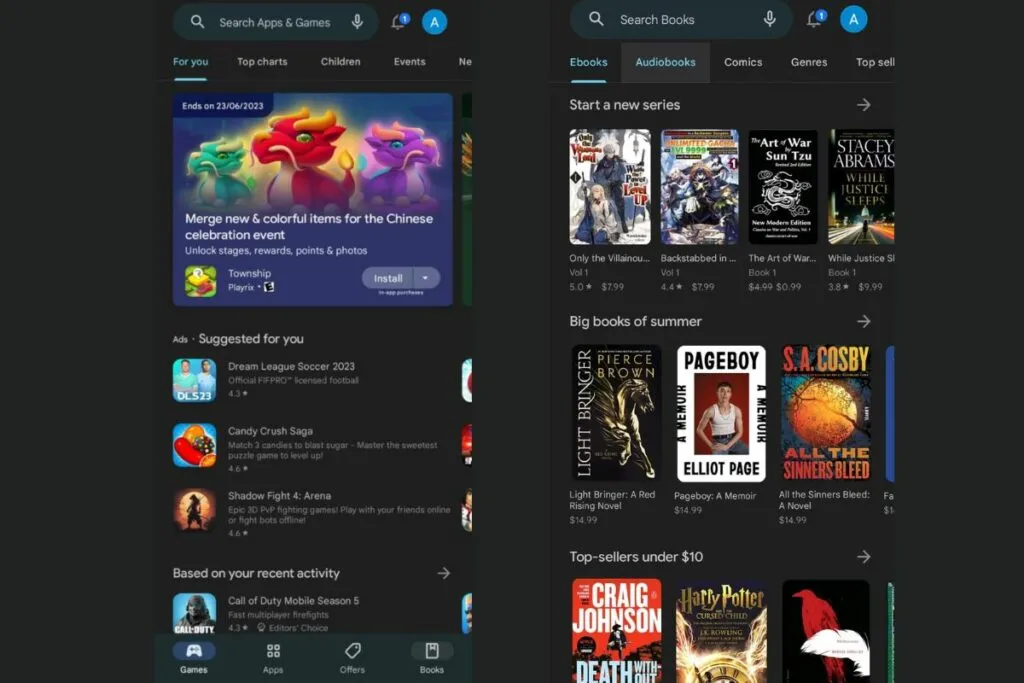This screenshot has width=1024, height=683.
Task: Open 'Big books of summer' arrow
Action: tap(863, 321)
